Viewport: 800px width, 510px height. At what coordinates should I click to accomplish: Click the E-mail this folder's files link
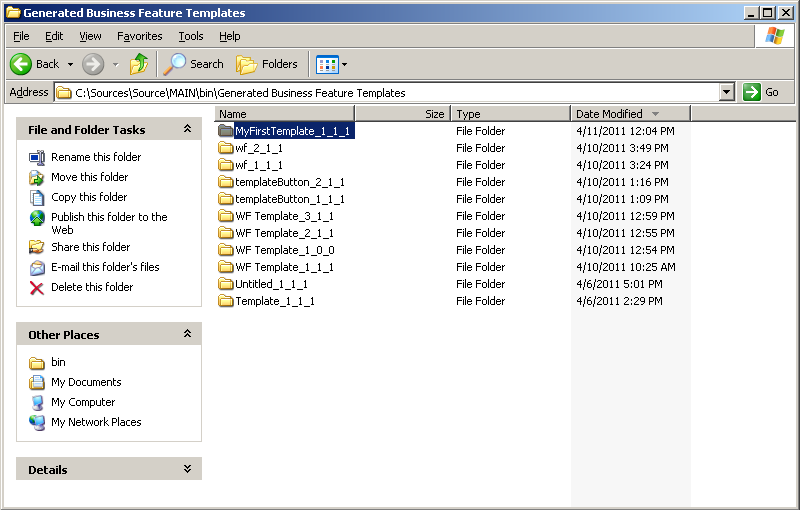[105, 267]
